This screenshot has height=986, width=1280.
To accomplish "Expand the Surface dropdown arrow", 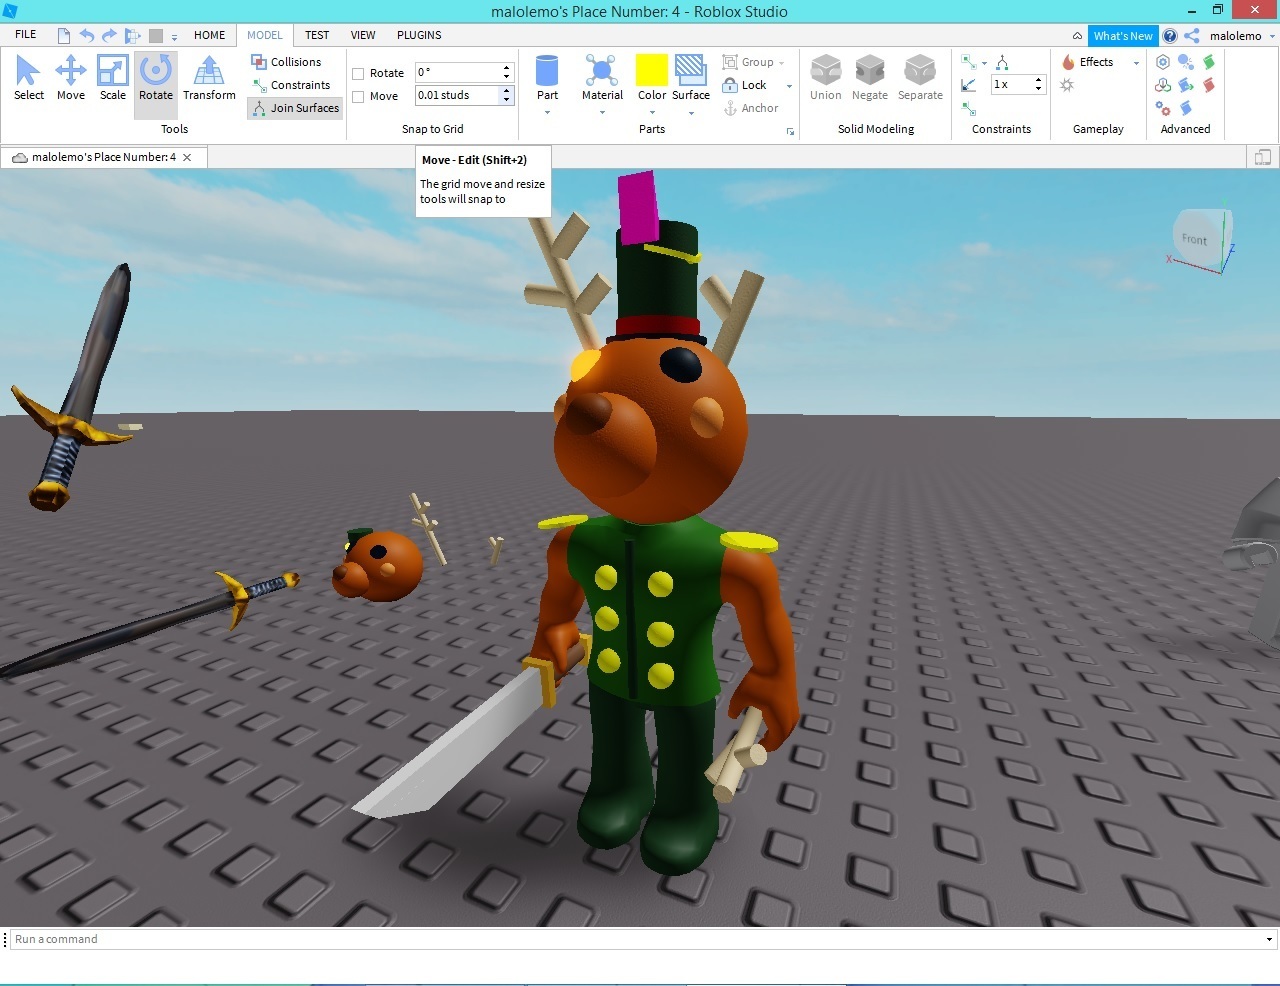I will point(691,112).
